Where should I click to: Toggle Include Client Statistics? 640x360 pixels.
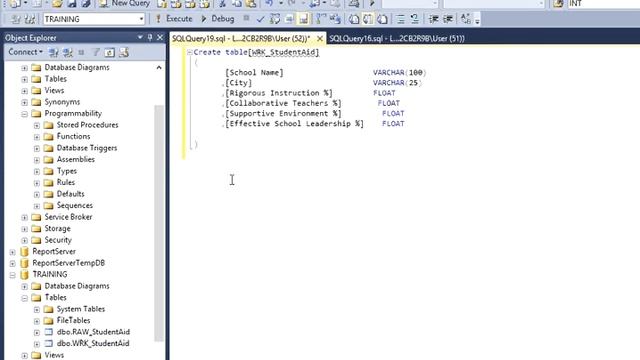coord(335,19)
